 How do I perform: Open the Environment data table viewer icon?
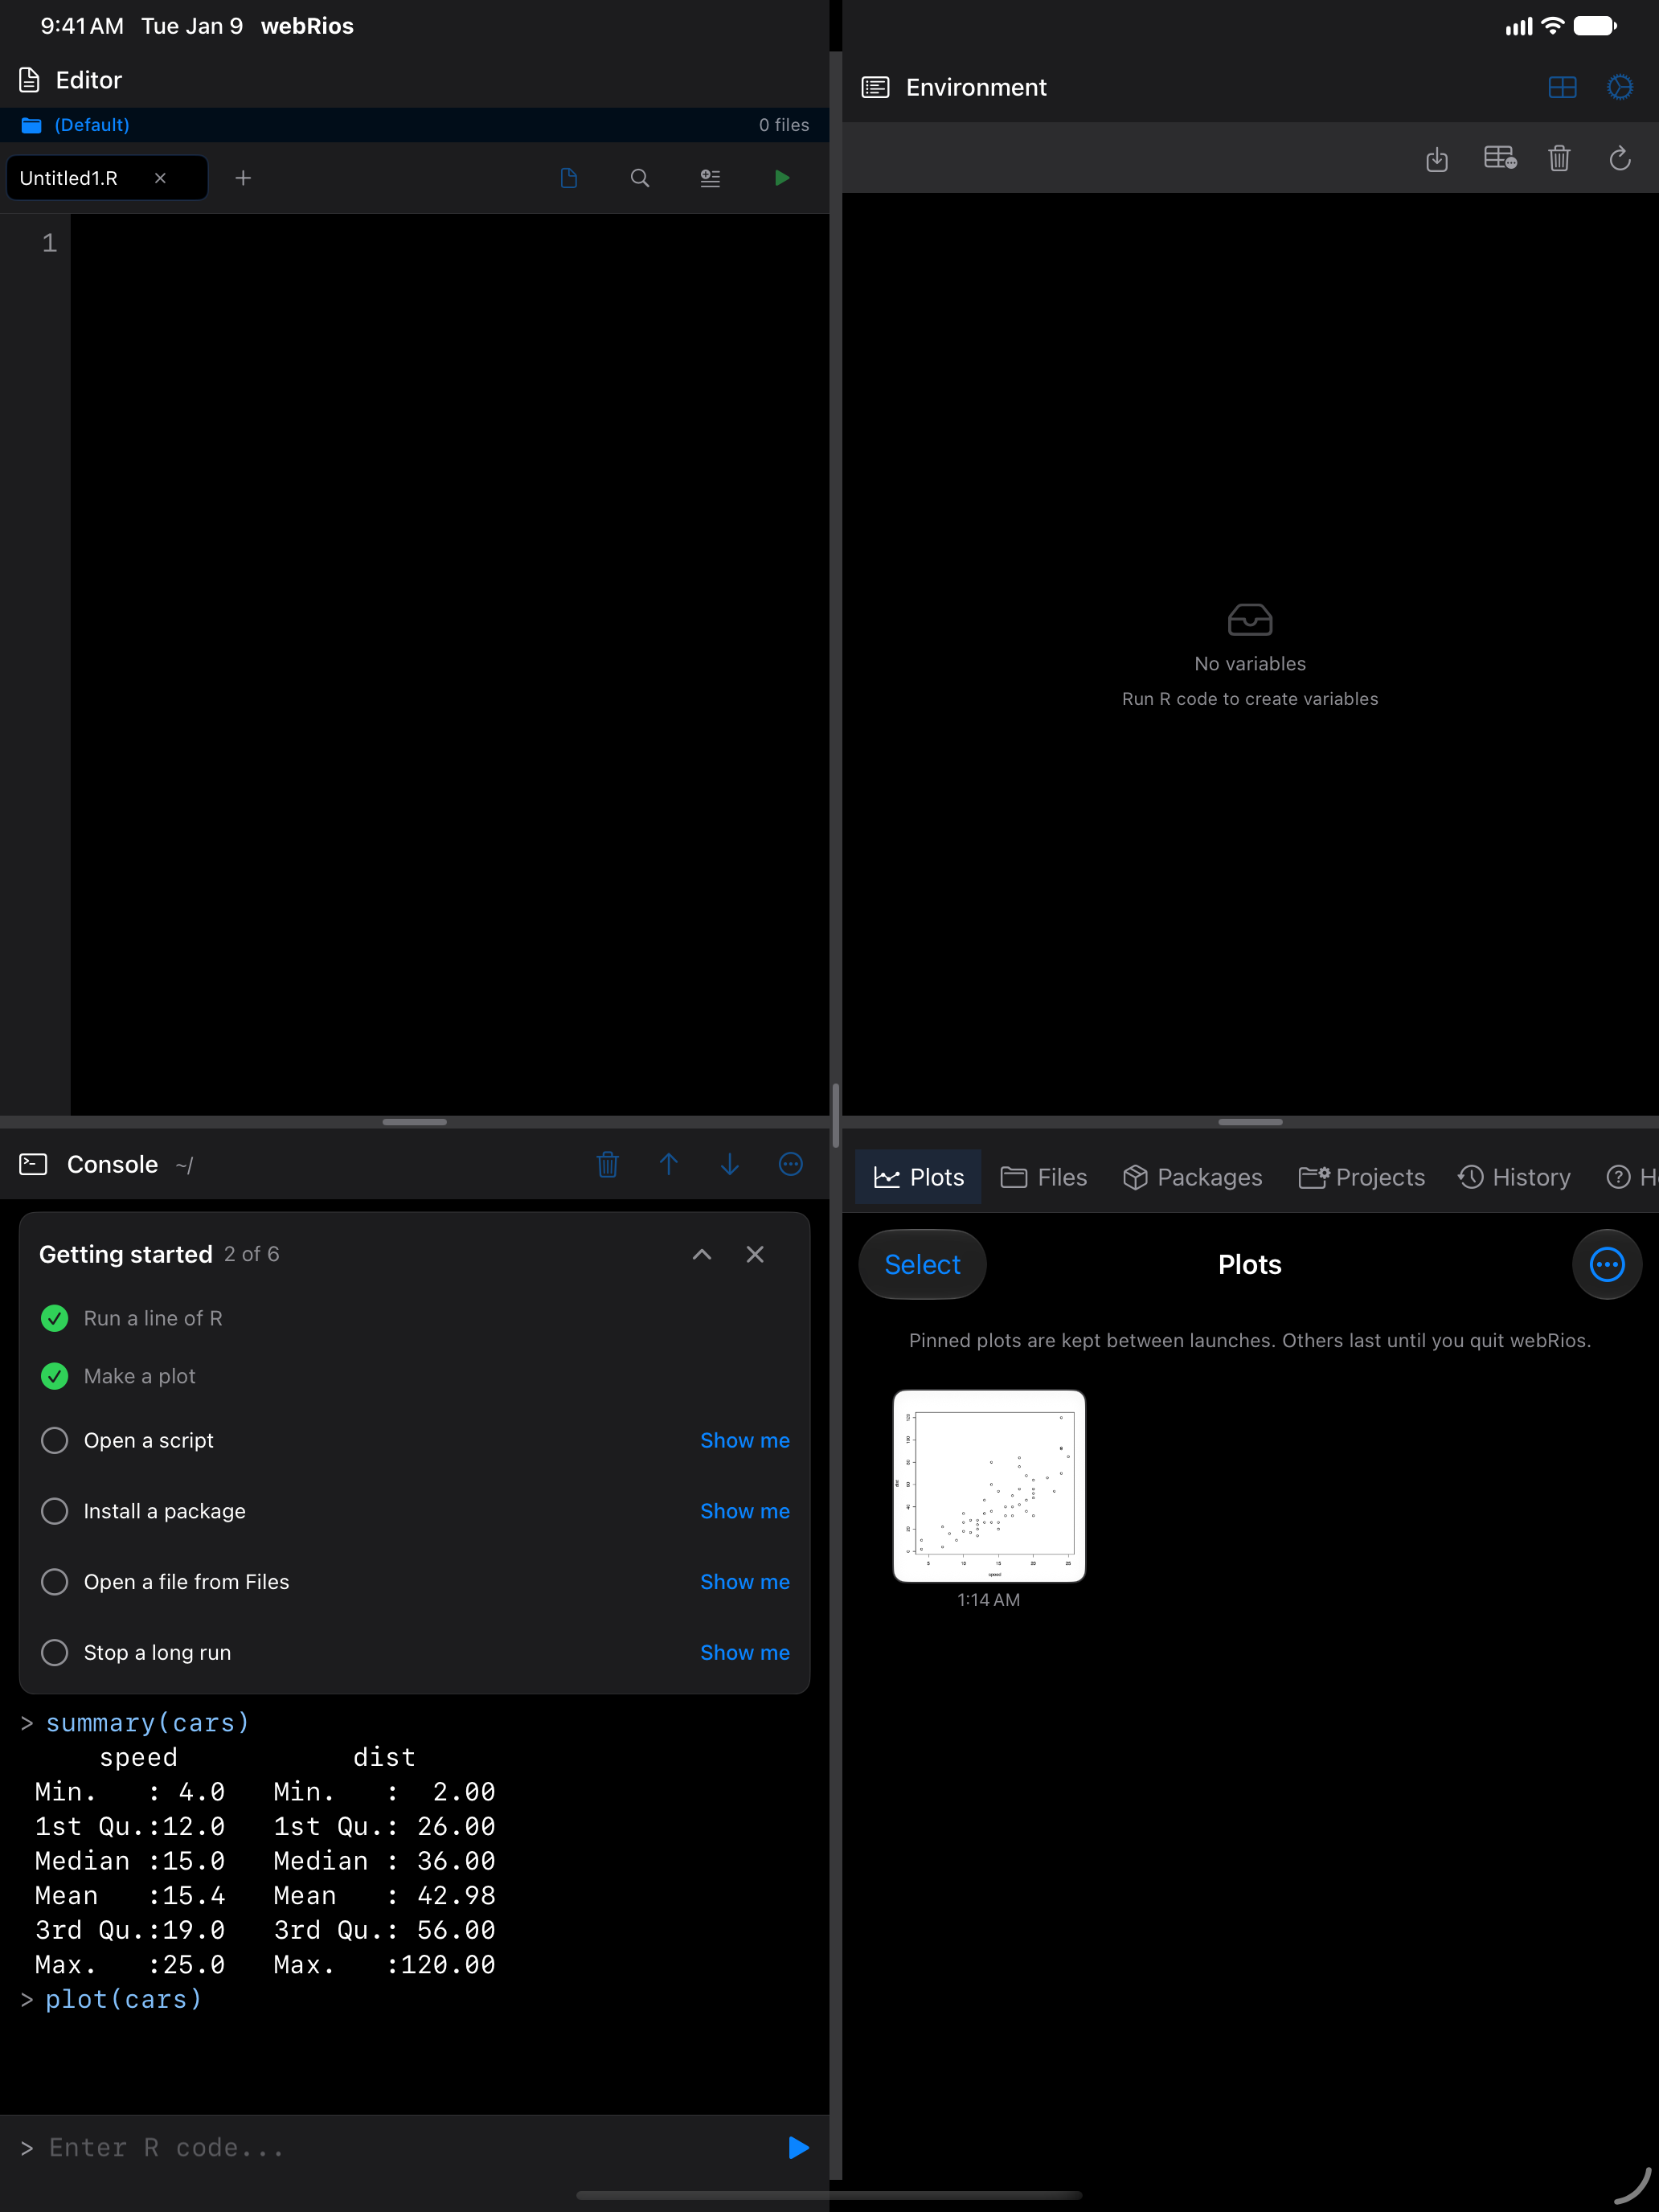click(x=1499, y=158)
